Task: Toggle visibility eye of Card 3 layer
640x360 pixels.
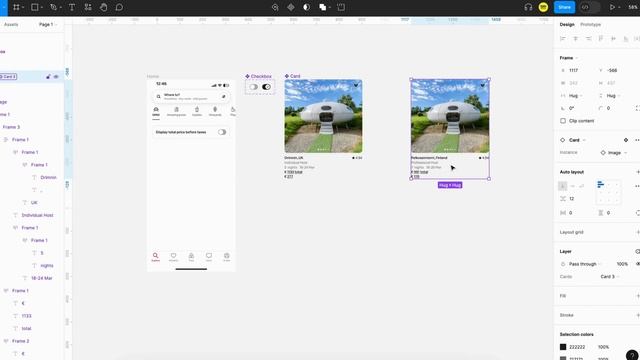Action: click(x=56, y=76)
